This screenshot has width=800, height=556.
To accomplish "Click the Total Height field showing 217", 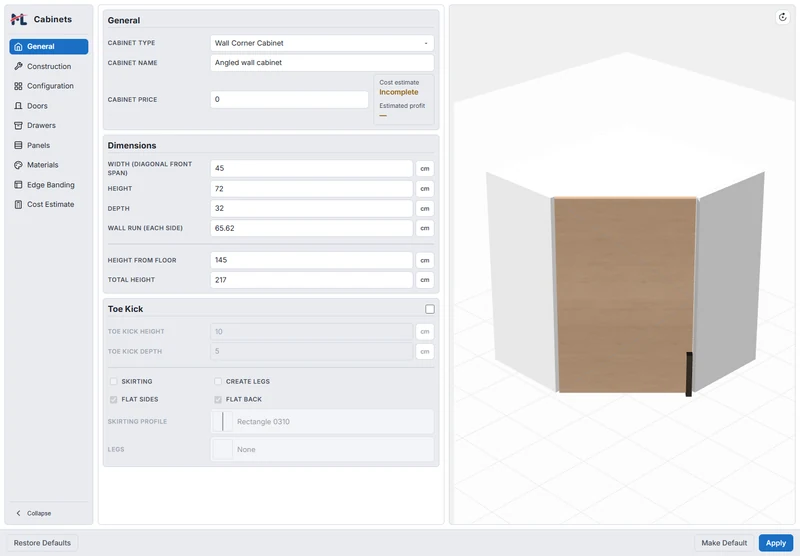I will pos(311,280).
